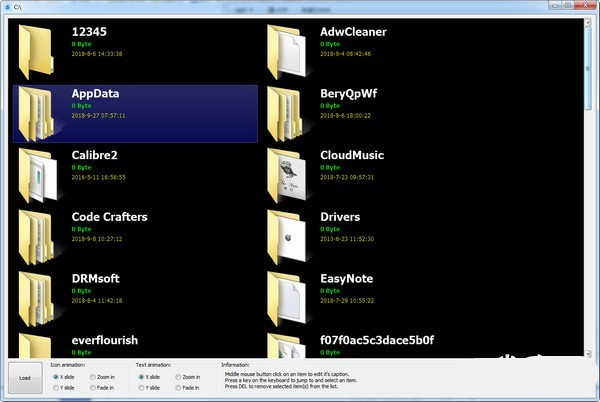Click the scrollbar down arrow
The image size is (600, 402).
[588, 354]
